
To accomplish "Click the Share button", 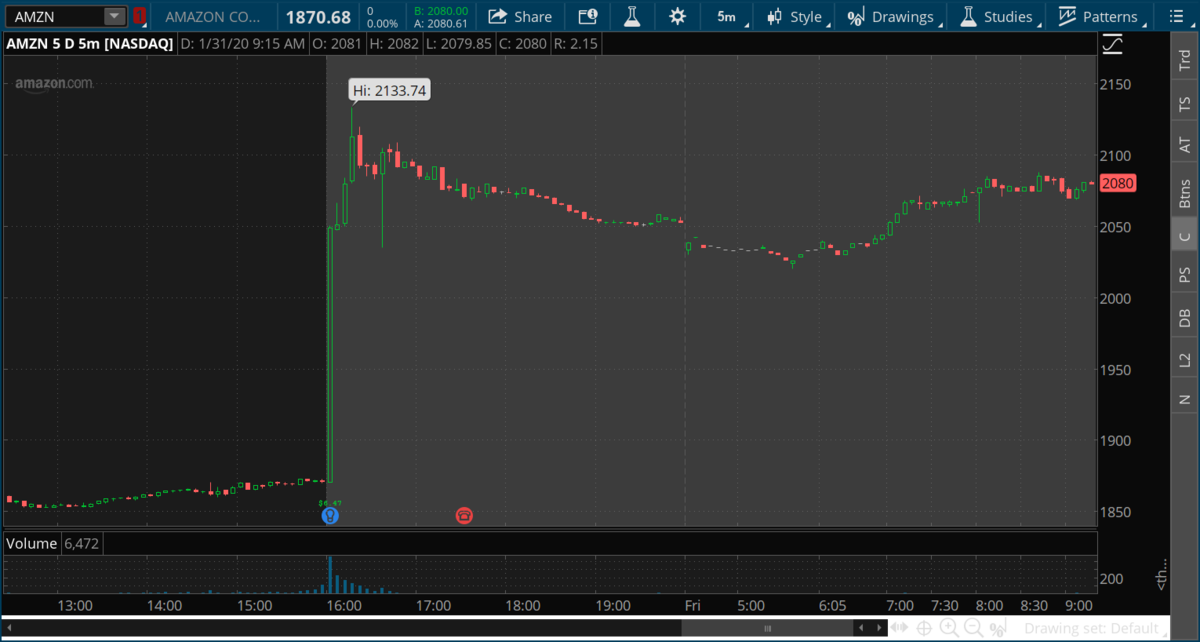I will click(520, 17).
